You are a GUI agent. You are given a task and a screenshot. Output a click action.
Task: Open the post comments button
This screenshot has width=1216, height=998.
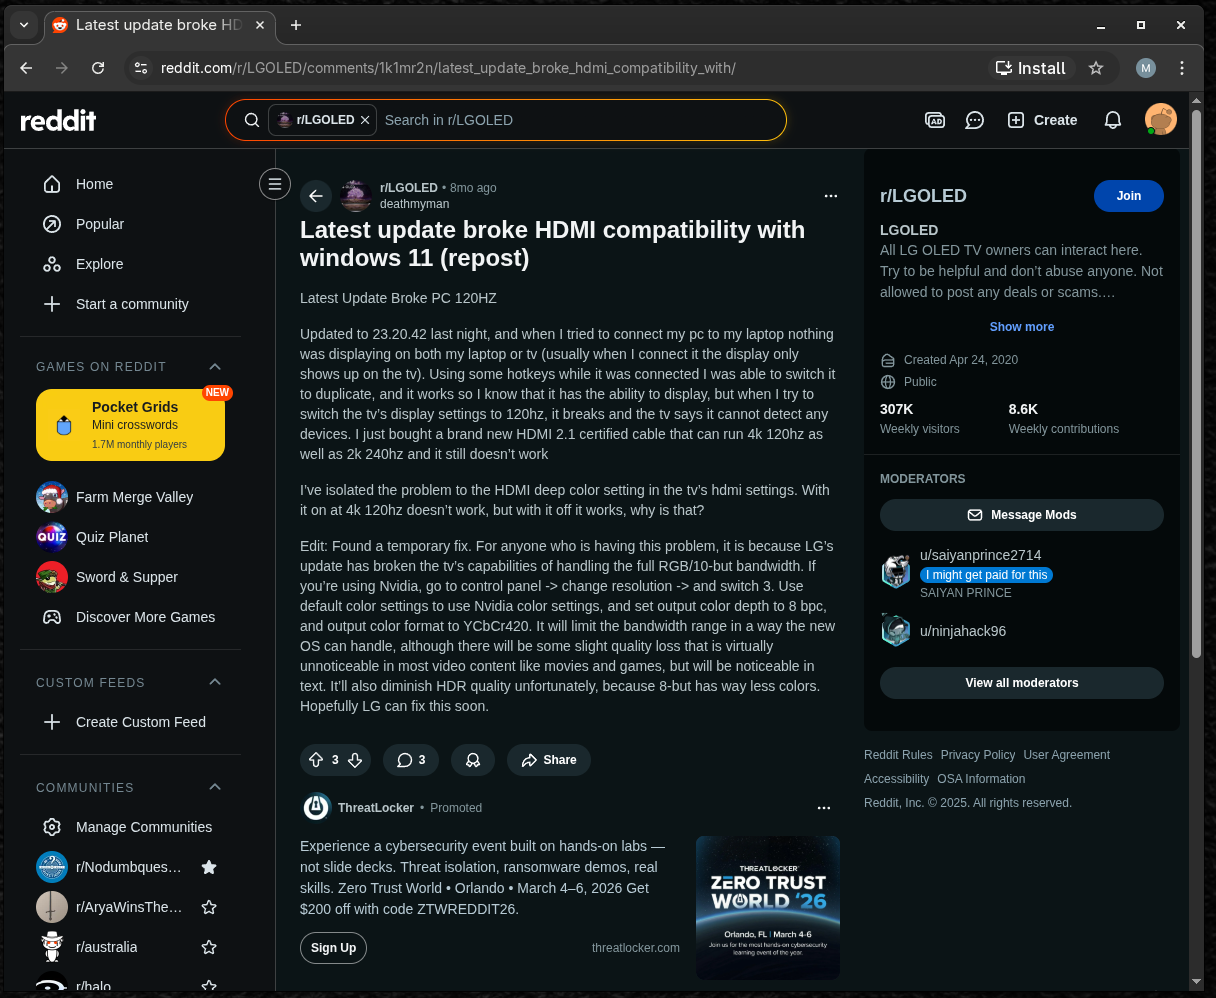click(411, 760)
